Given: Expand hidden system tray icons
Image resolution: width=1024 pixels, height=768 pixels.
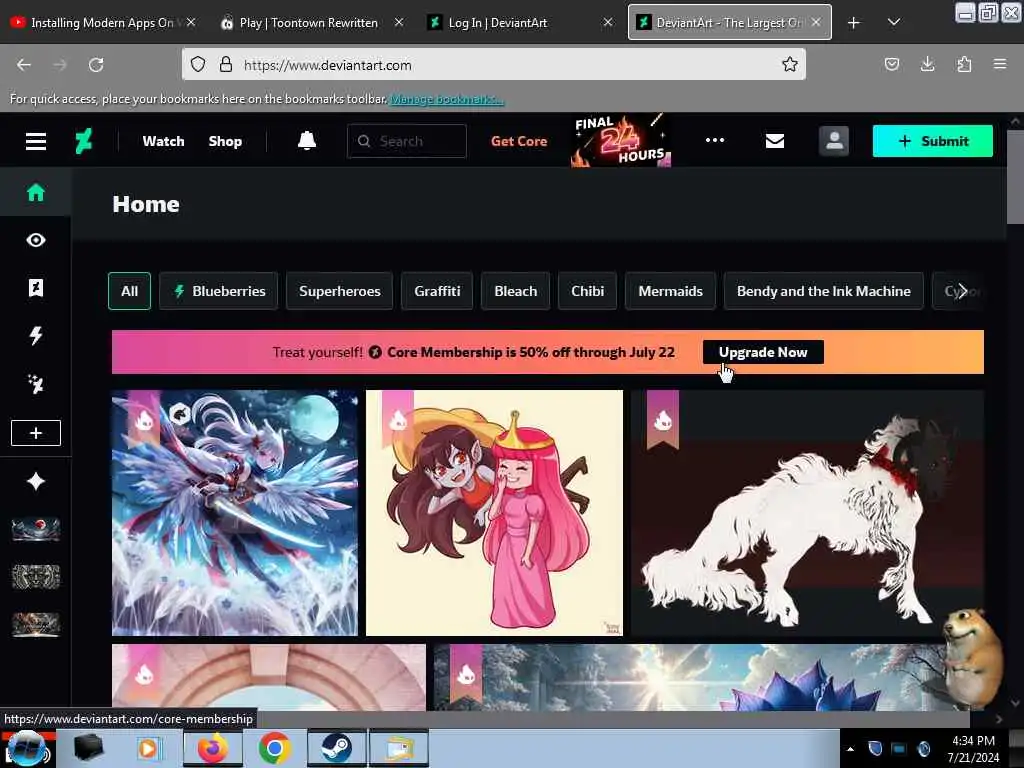Looking at the screenshot, I should point(850,749).
